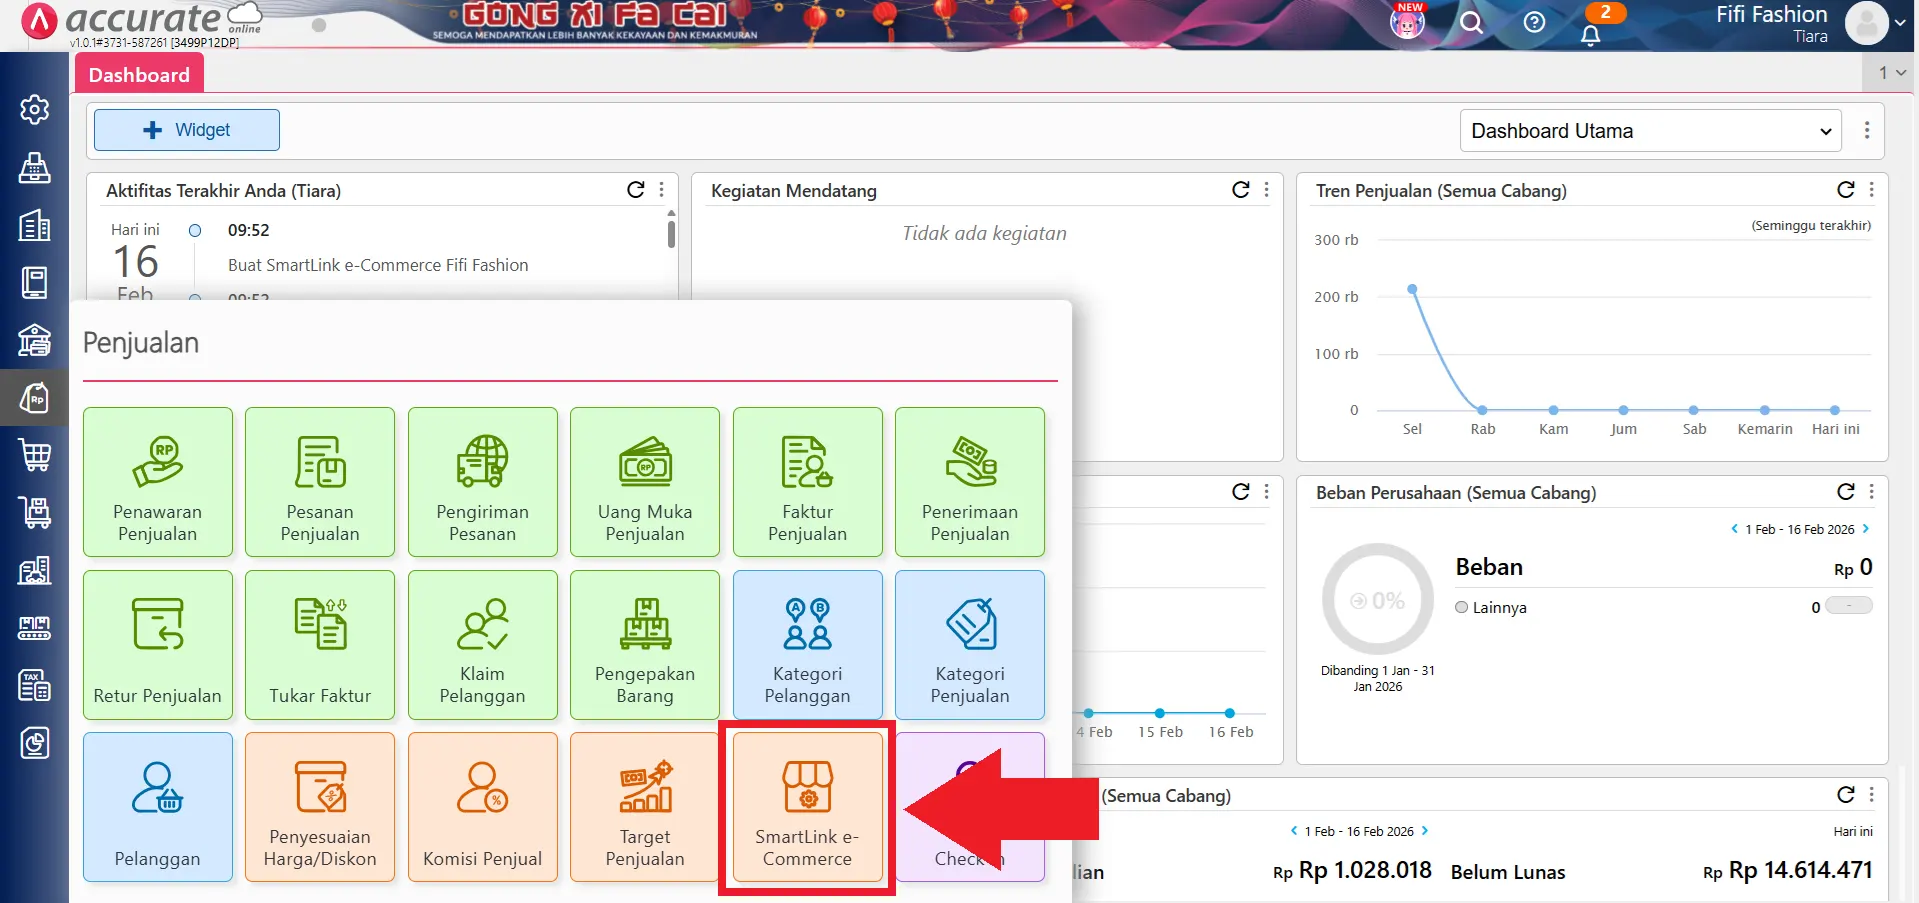The width and height of the screenshot is (1919, 903).
Task: Open the Penawaran Penjualan module
Action: pos(157,482)
